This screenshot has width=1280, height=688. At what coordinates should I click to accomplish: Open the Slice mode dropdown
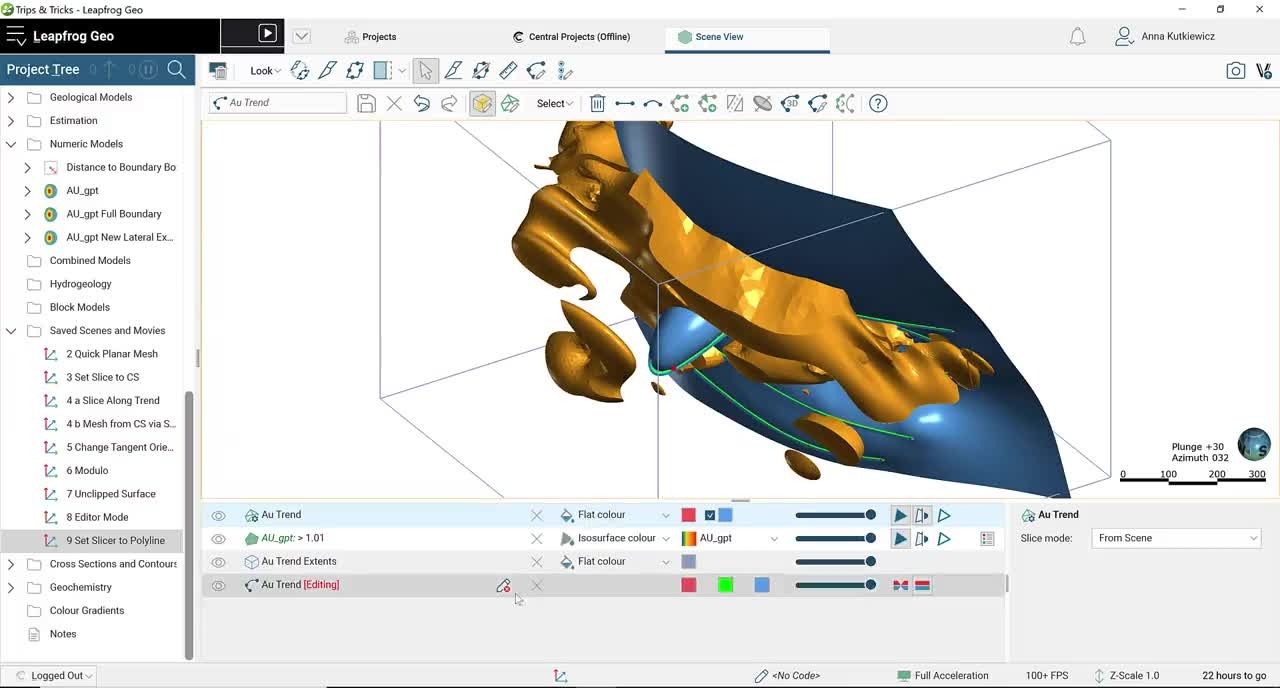(x=1177, y=538)
